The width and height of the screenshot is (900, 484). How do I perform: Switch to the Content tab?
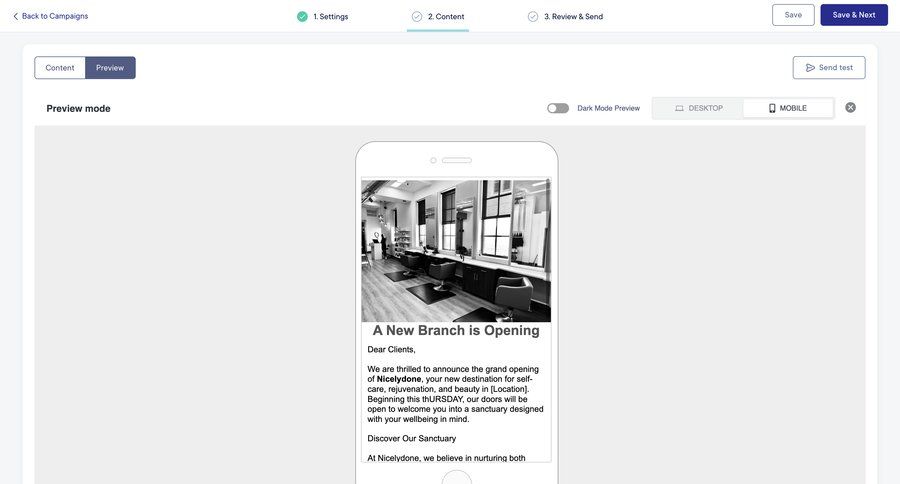60,68
